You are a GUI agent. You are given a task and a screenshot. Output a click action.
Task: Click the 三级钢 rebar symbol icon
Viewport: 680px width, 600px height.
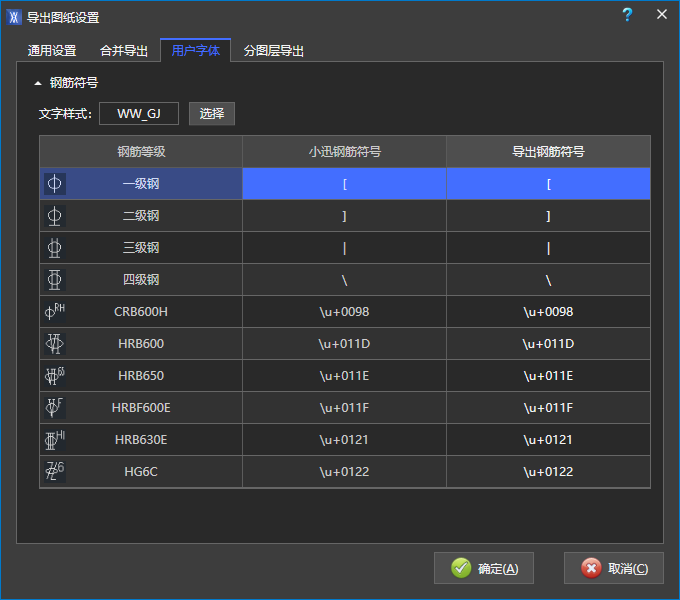pos(55,248)
